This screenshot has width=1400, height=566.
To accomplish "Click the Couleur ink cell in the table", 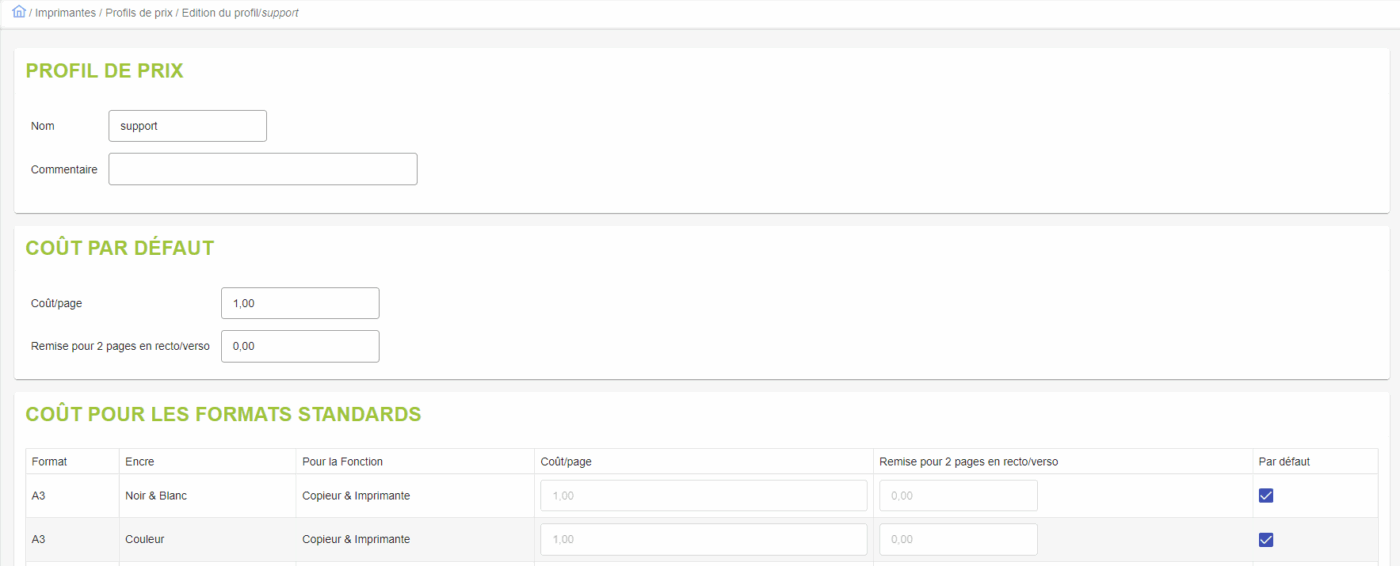I will [145, 539].
